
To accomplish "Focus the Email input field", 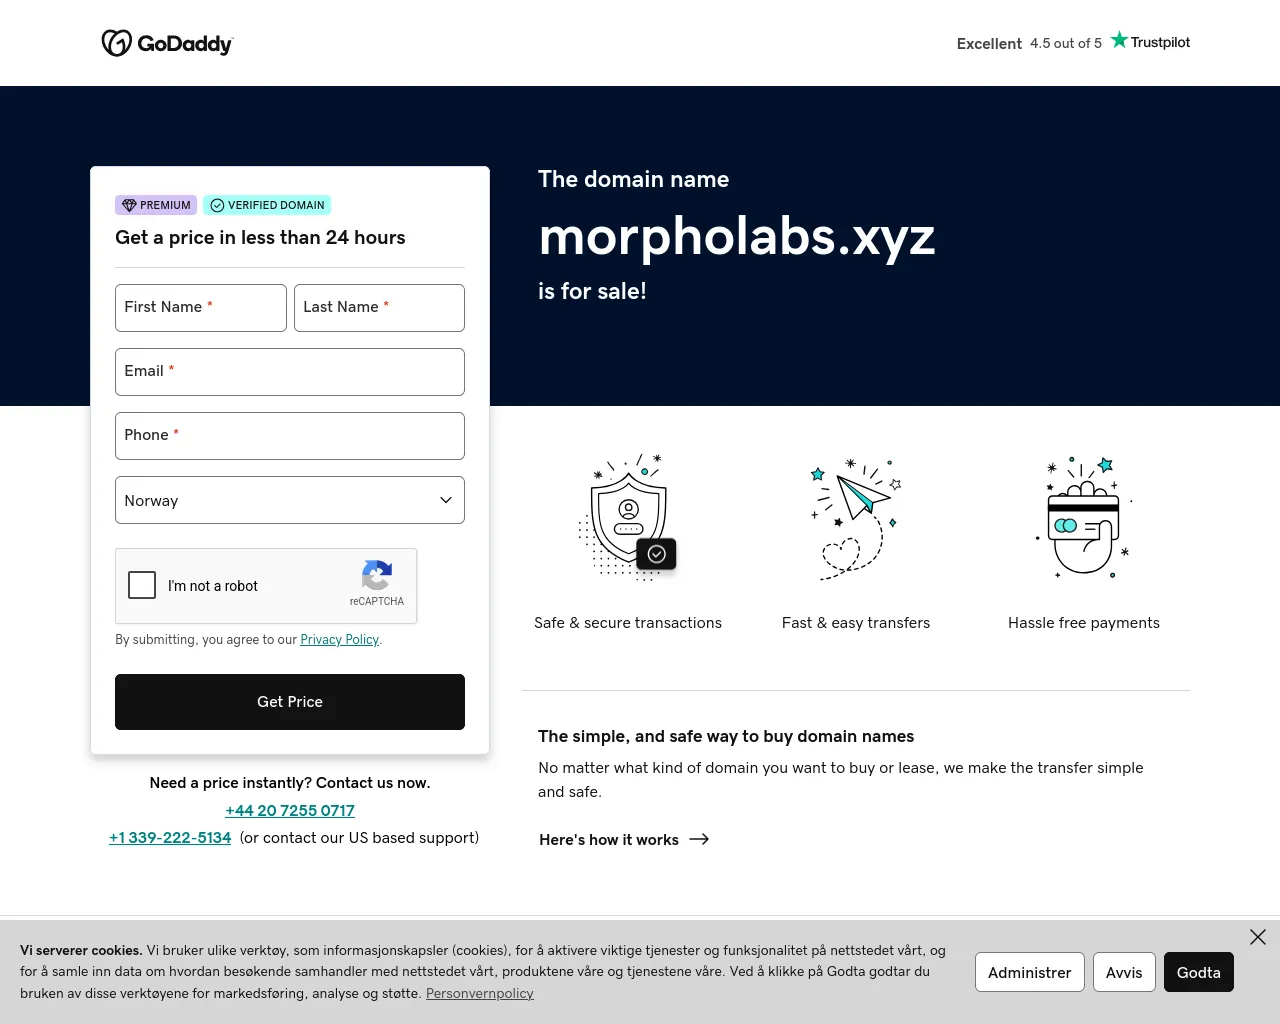I will 290,372.
